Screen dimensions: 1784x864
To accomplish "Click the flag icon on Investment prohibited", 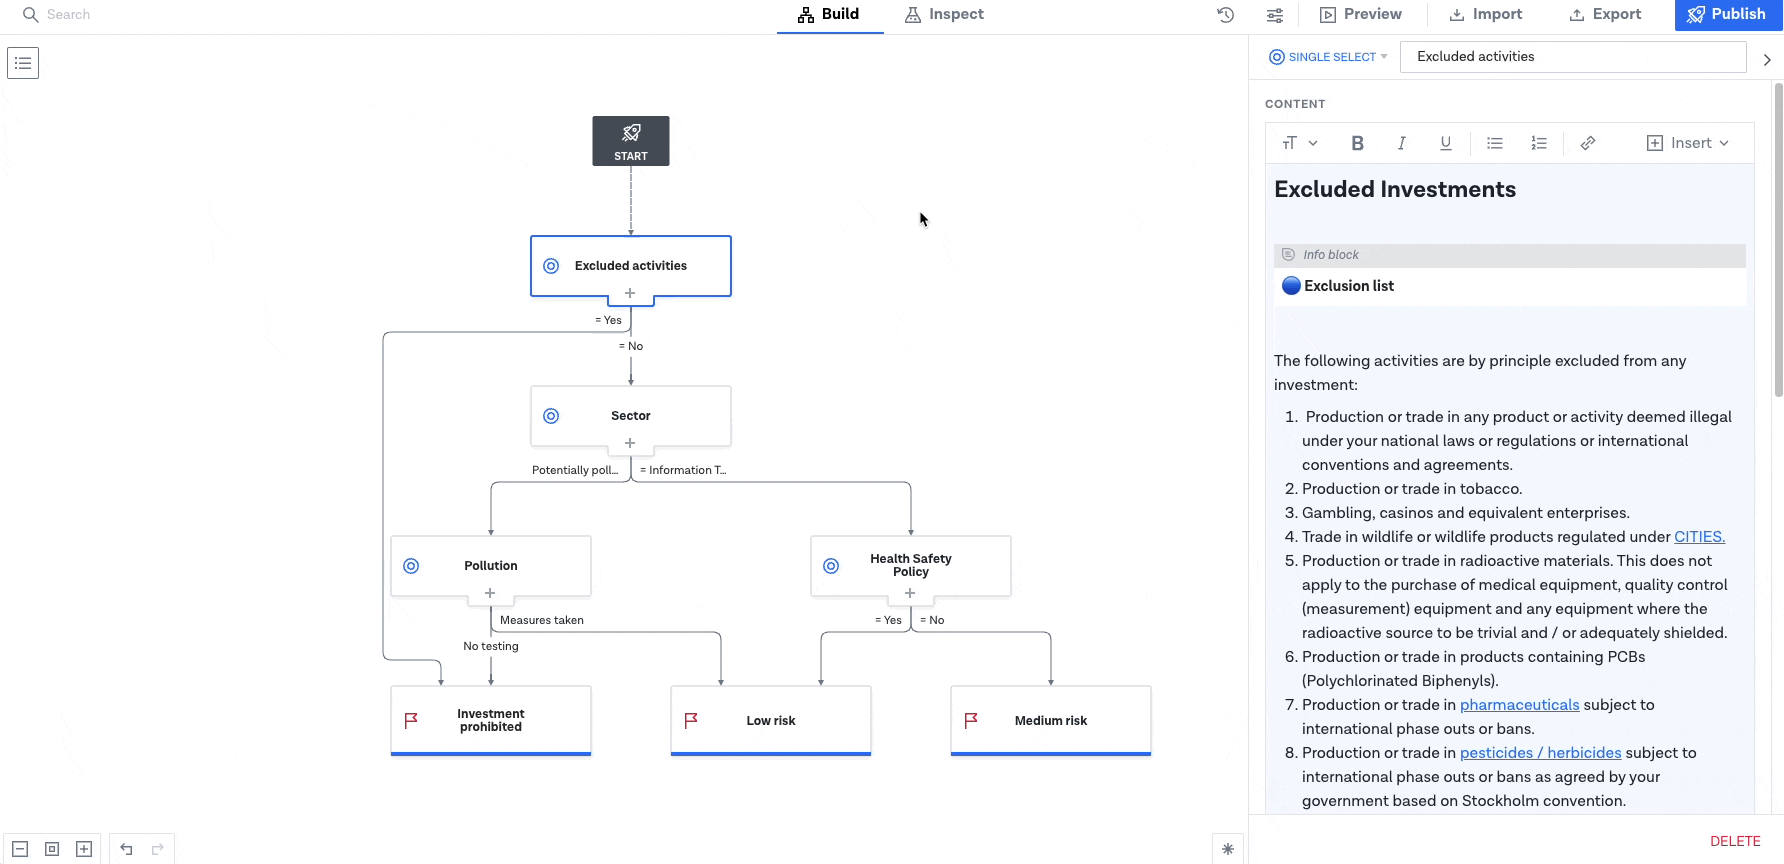I will tap(411, 720).
